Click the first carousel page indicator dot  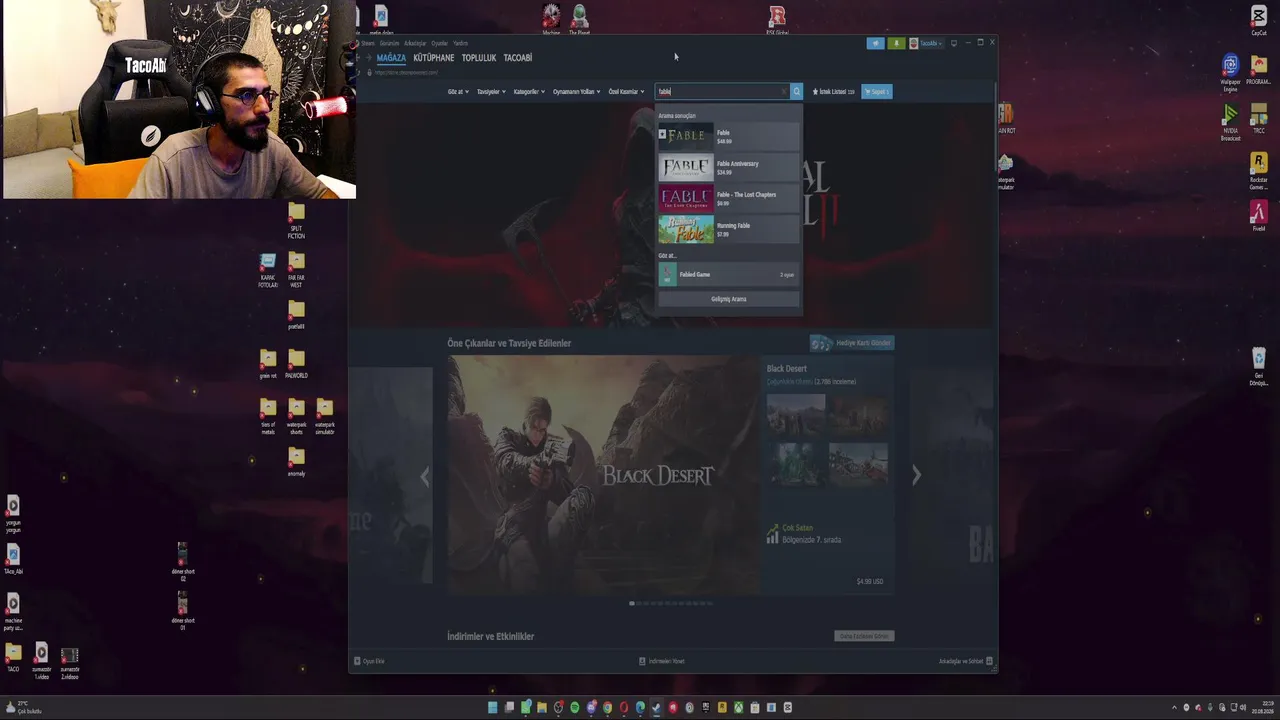pos(632,603)
